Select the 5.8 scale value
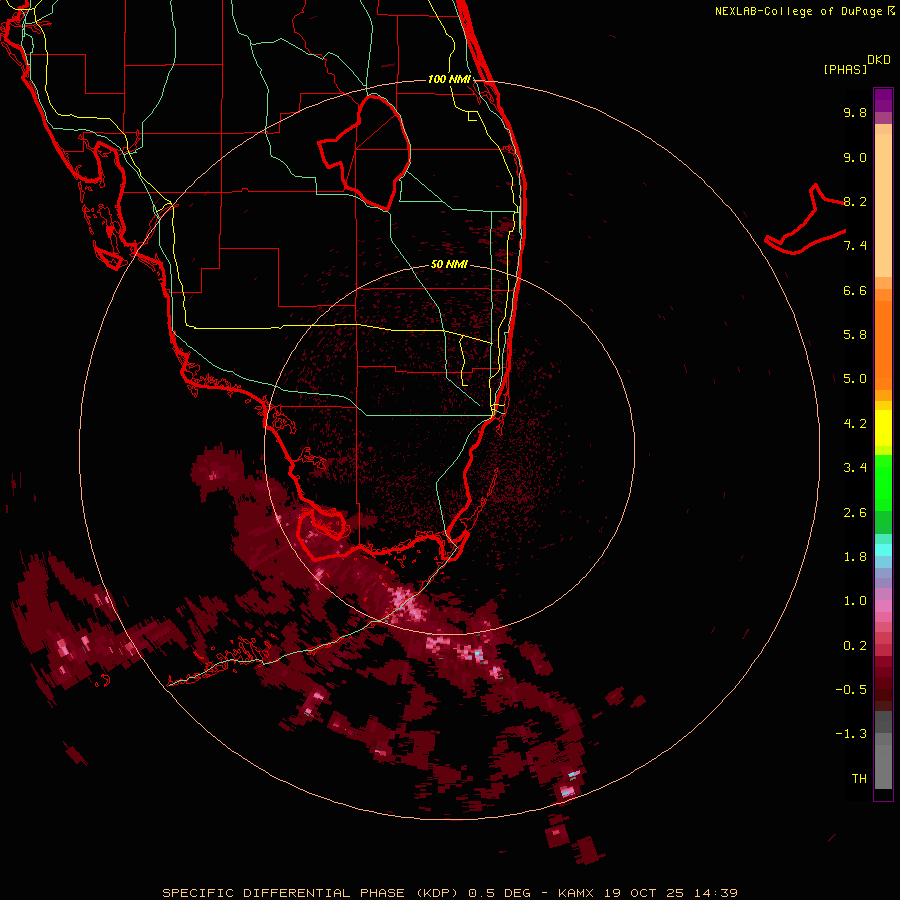 pyautogui.click(x=855, y=335)
